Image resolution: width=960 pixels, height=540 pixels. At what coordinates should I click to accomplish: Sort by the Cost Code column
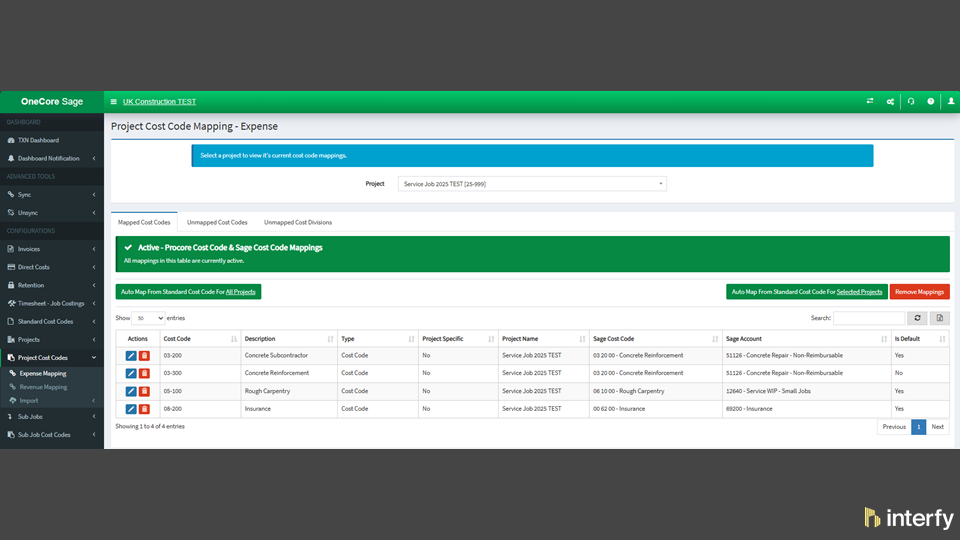coord(200,339)
